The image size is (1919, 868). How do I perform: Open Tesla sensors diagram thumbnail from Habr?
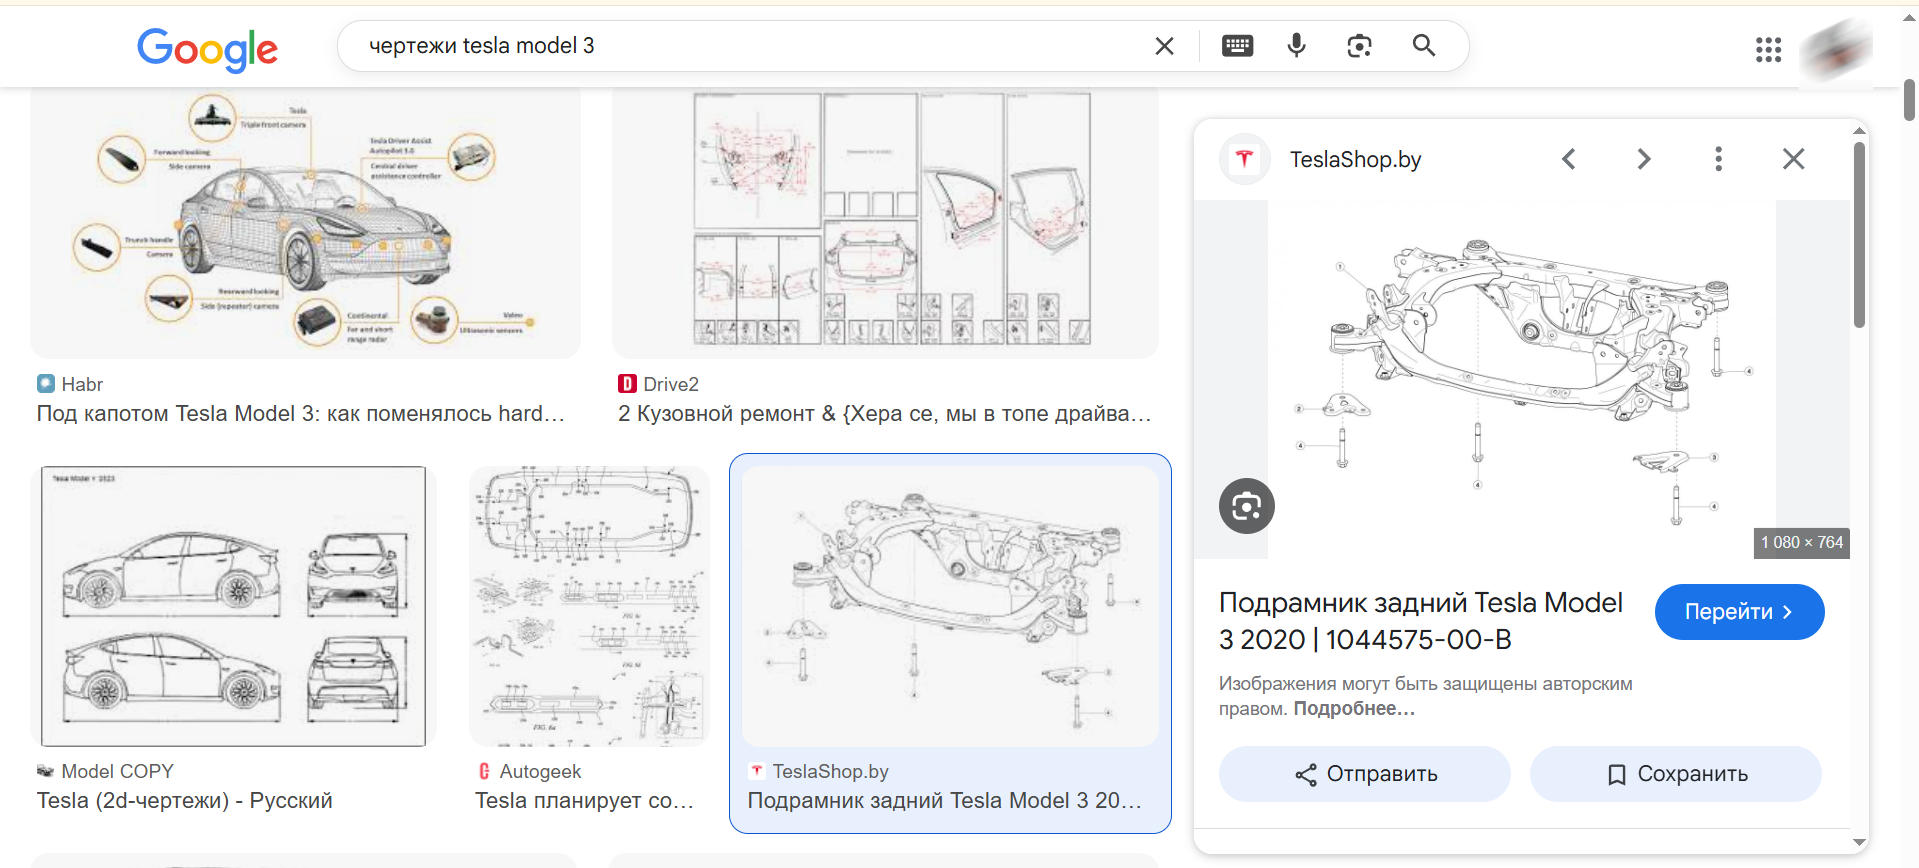pos(305,223)
